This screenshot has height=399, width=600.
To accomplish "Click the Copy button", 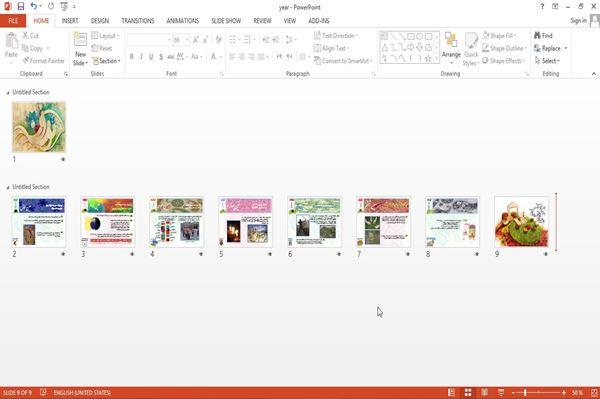I will (32, 48).
